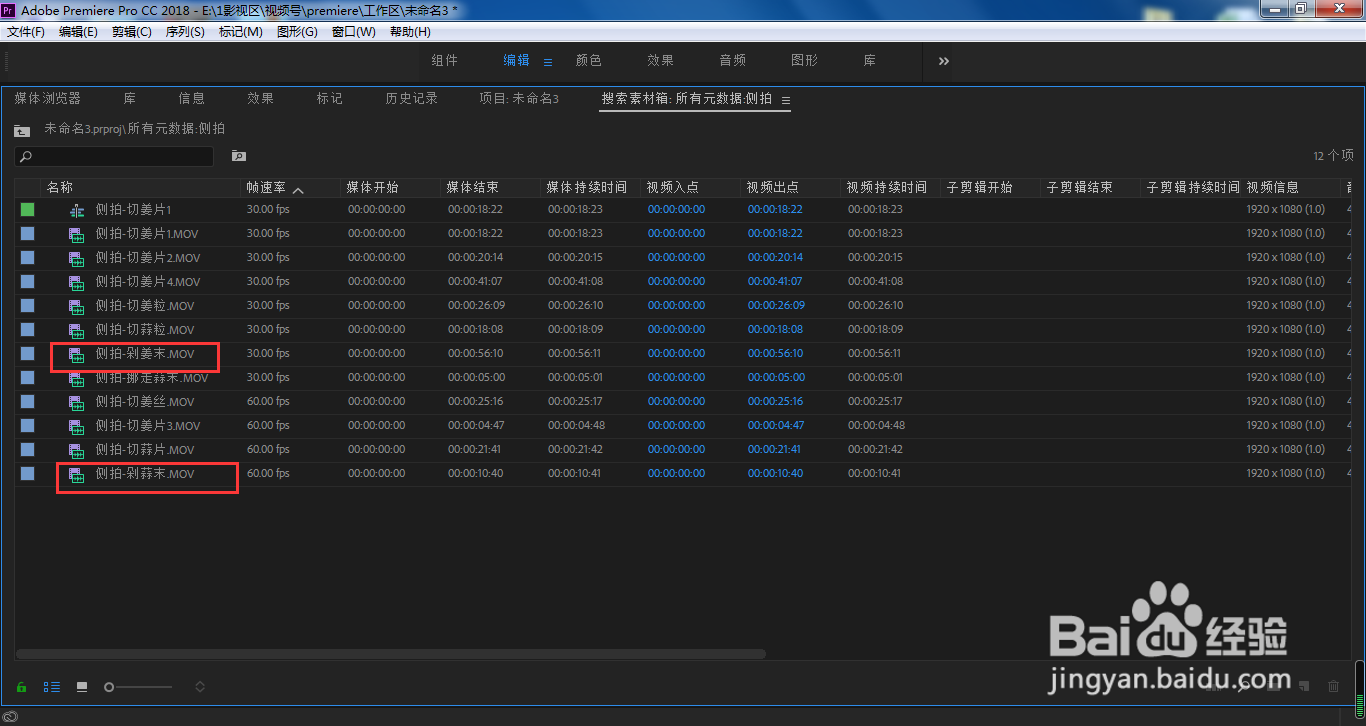This screenshot has height=726, width=1366.
Task: Switch to 信息 panel tab
Action: (192, 98)
